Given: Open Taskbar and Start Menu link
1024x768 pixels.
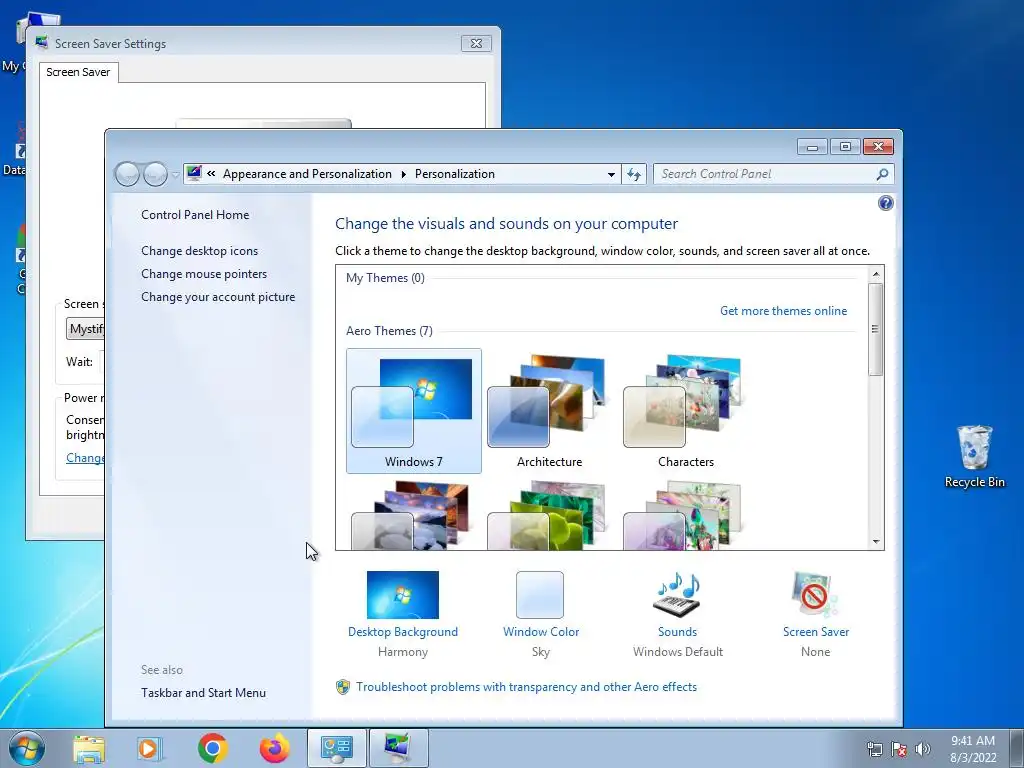Looking at the screenshot, I should click(203, 693).
